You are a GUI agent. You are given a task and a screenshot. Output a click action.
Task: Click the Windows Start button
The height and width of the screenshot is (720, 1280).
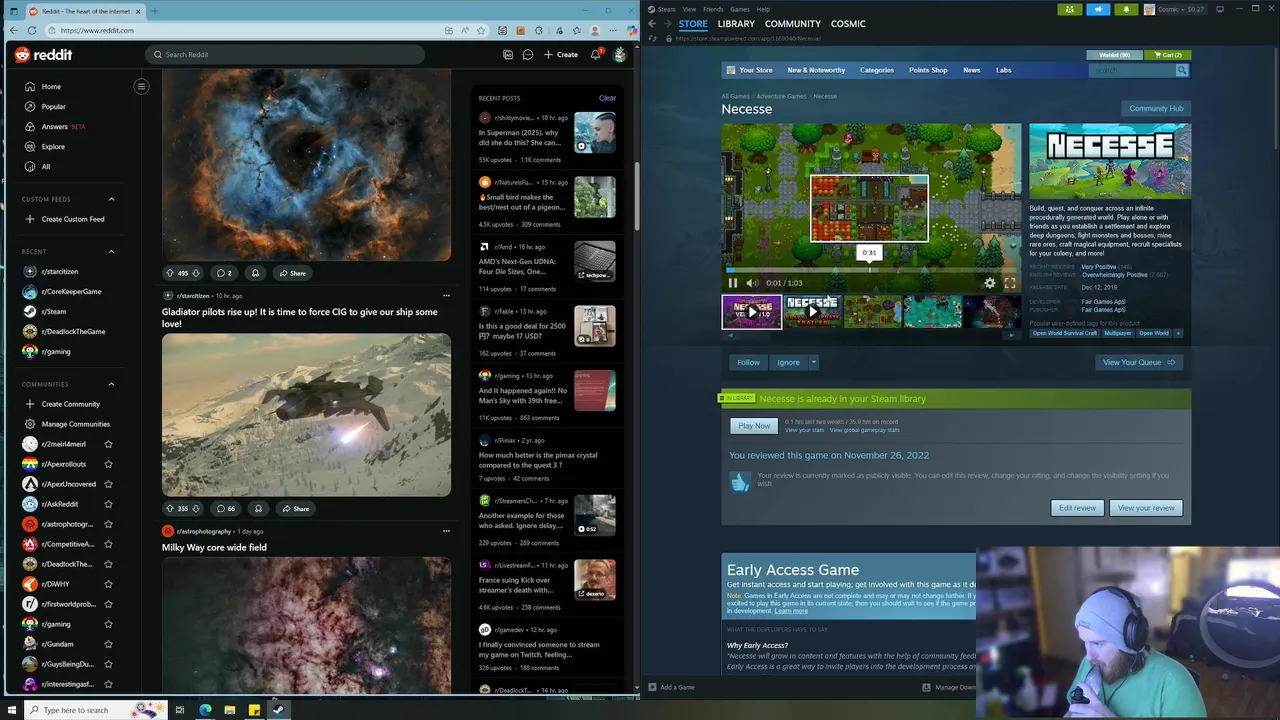[10, 710]
